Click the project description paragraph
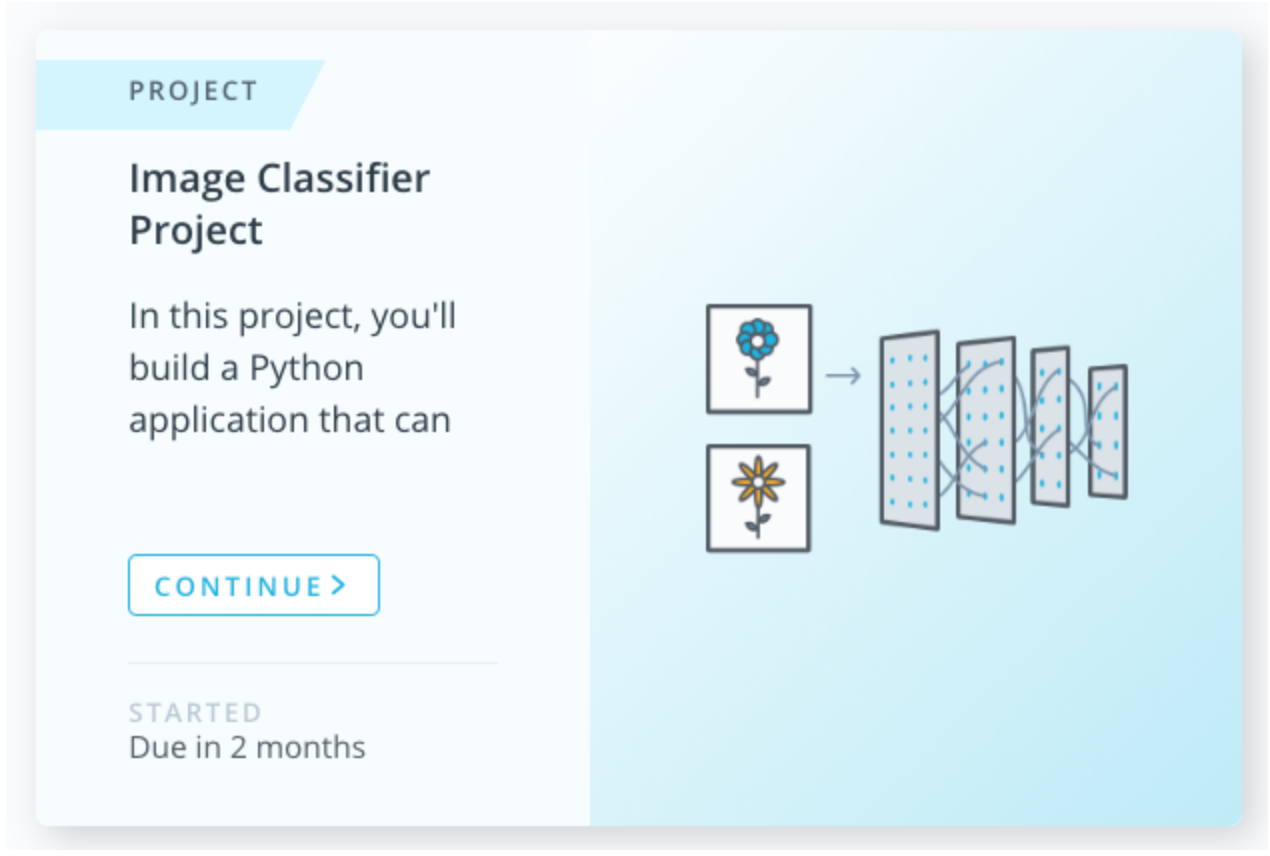 click(x=292, y=368)
